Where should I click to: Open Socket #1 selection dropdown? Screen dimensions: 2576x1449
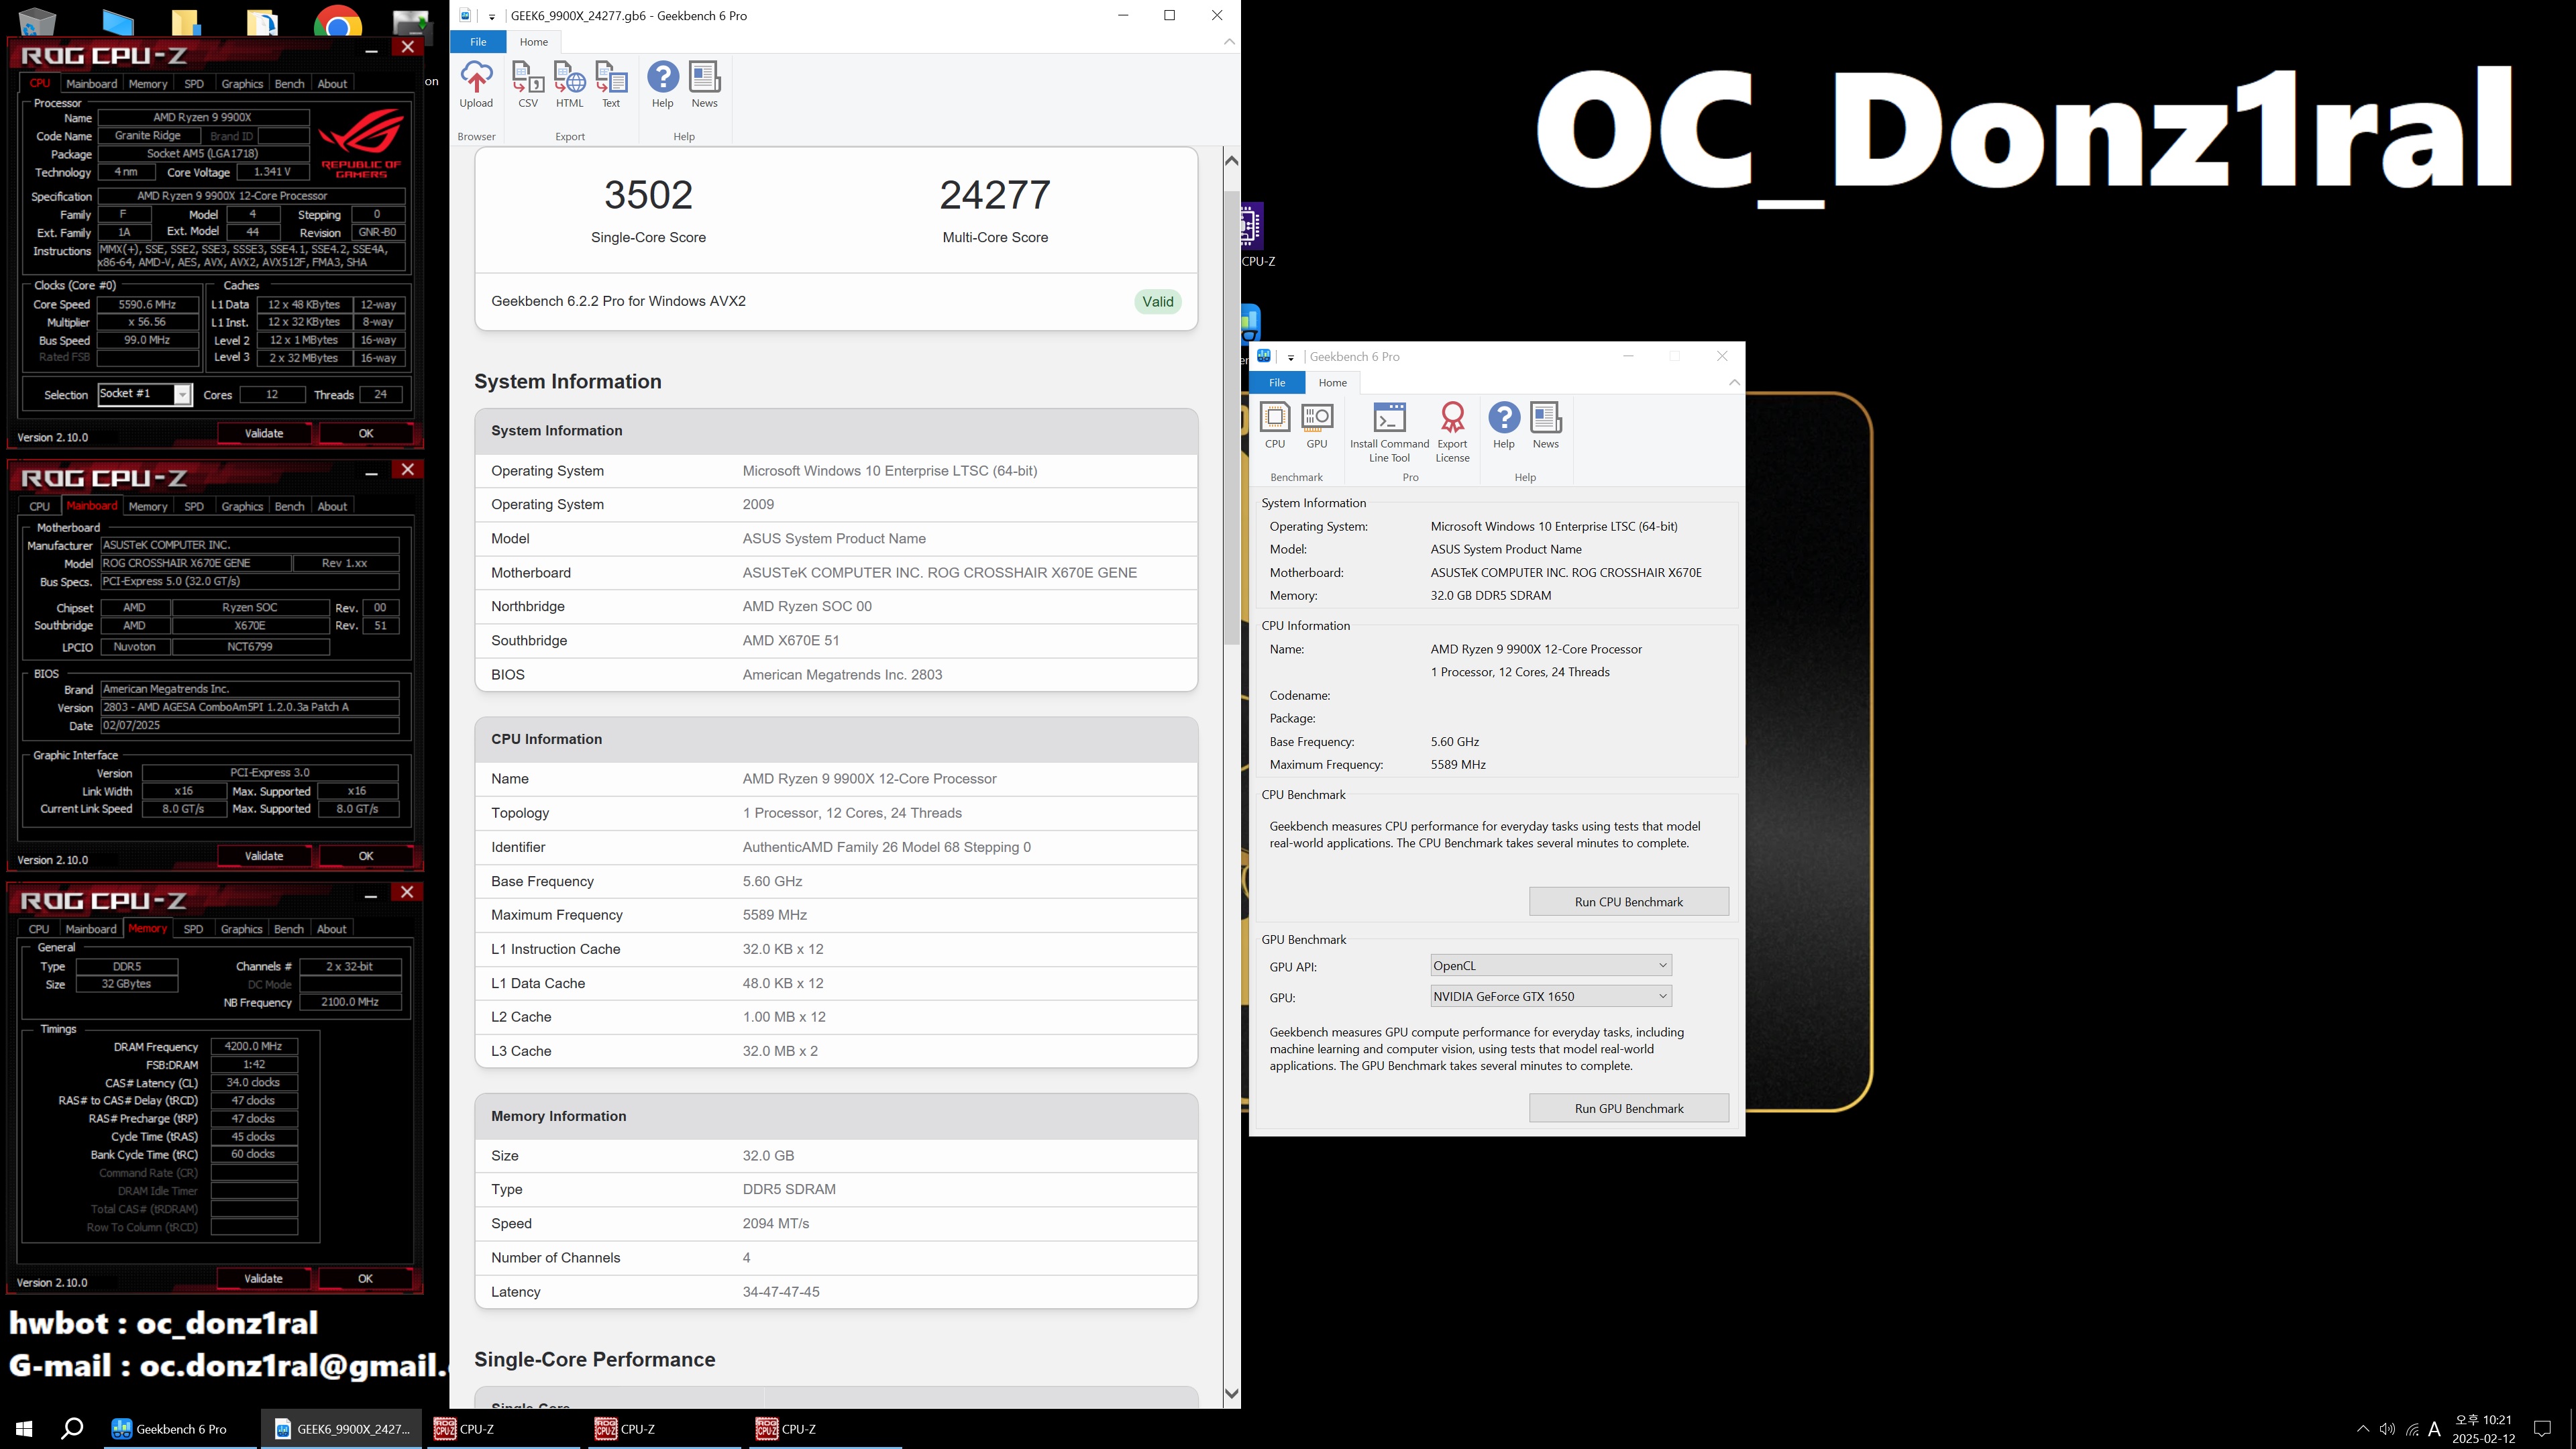point(182,395)
